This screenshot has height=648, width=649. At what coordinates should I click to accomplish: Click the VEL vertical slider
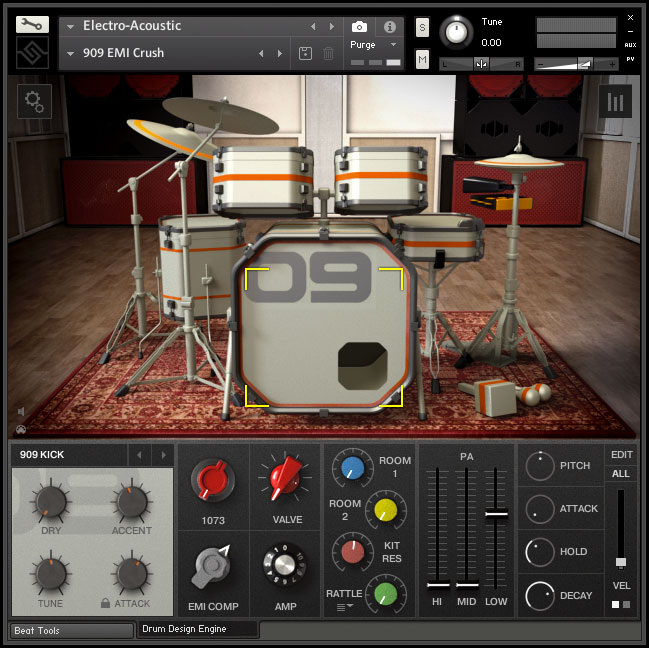tap(620, 562)
